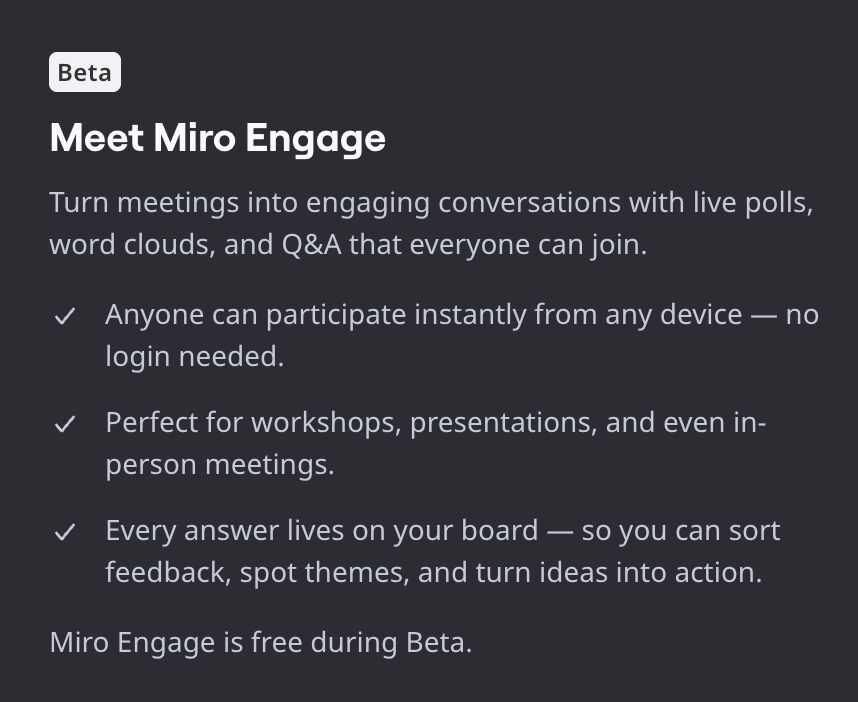The image size is (858, 702).
Task: Click the "Meet Miro Engage" heading
Action: tap(217, 138)
